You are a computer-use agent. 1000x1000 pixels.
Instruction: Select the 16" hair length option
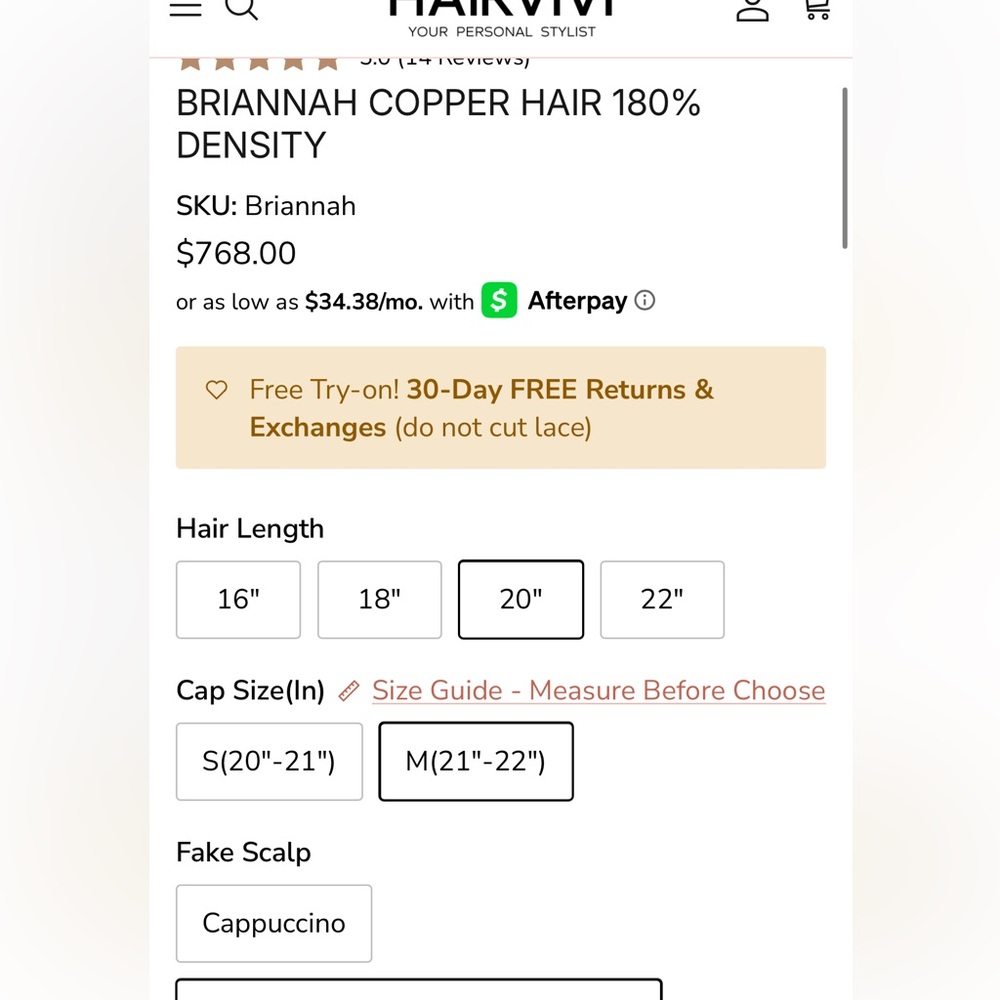[239, 599]
